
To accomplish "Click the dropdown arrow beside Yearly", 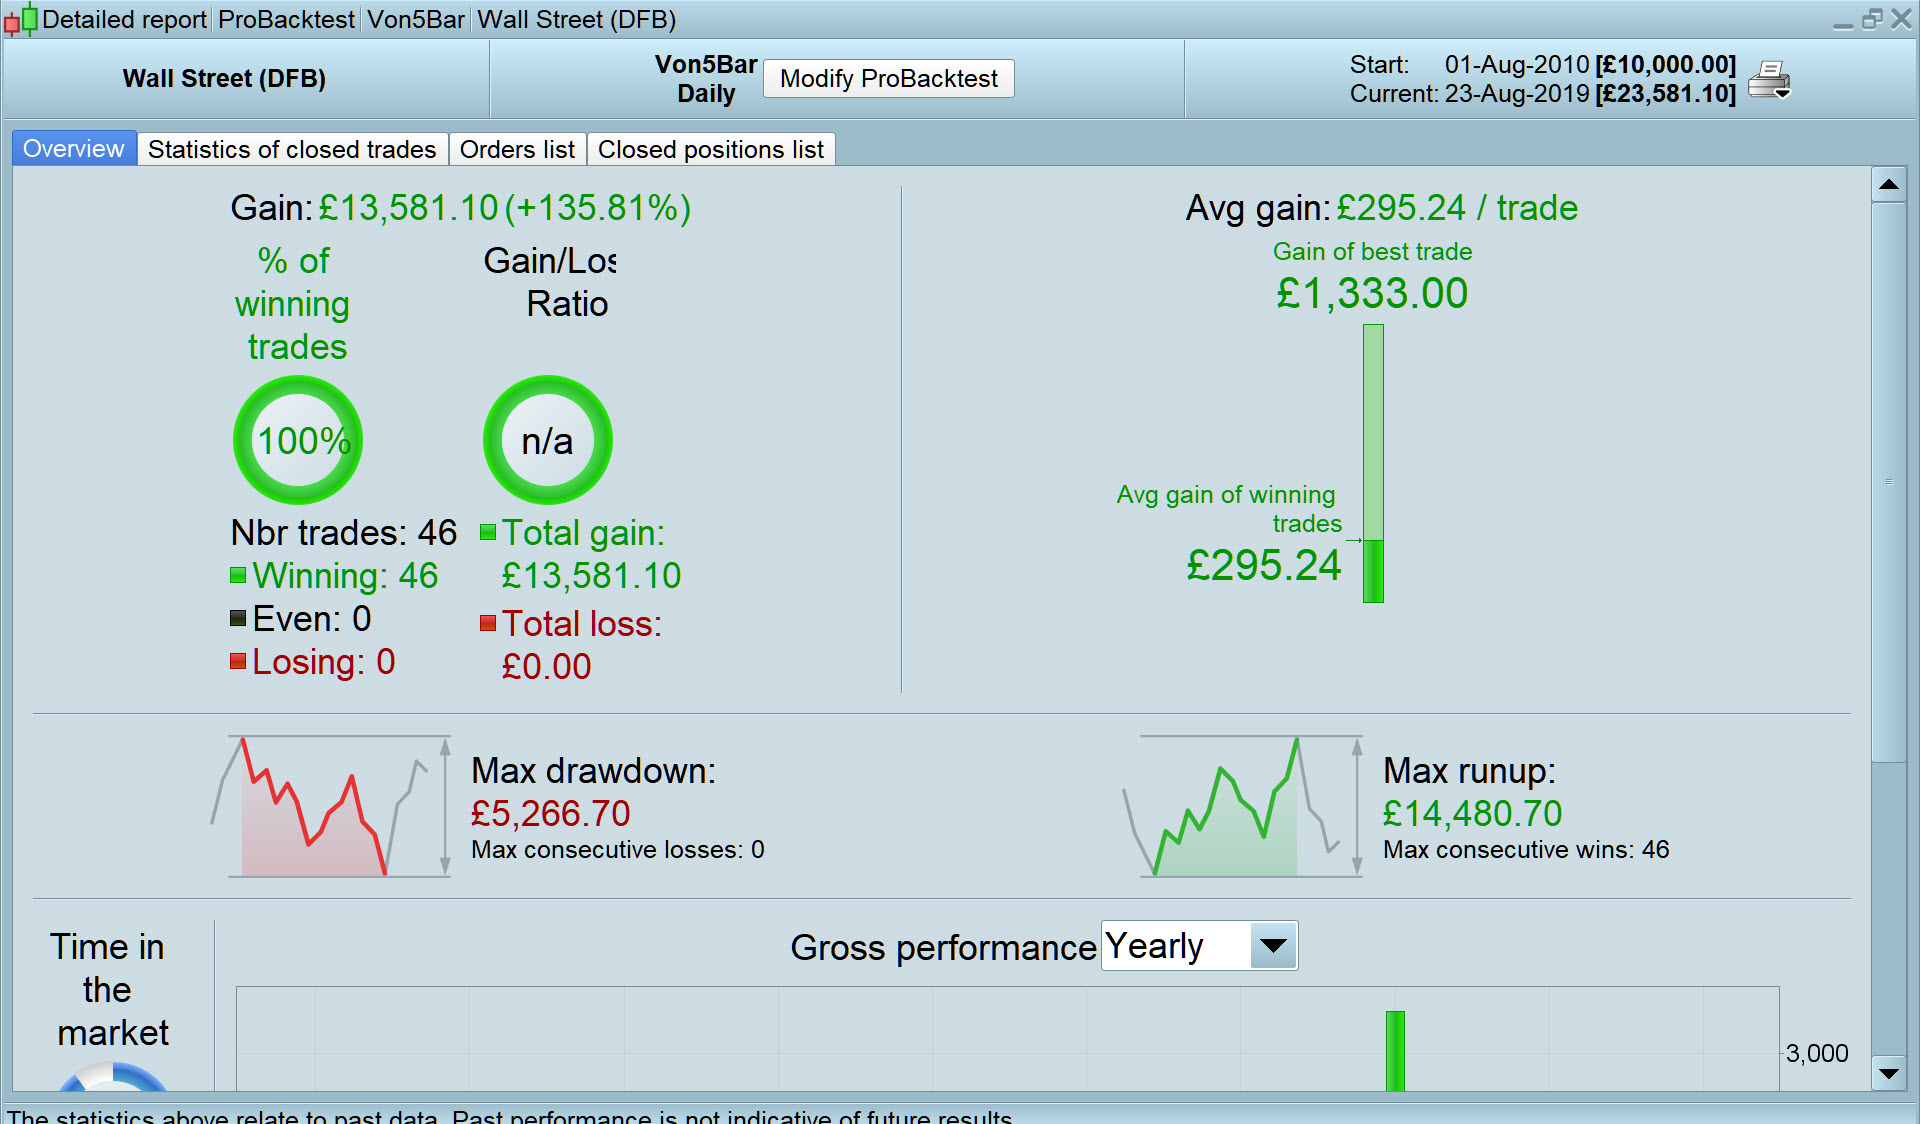I will click(1273, 946).
